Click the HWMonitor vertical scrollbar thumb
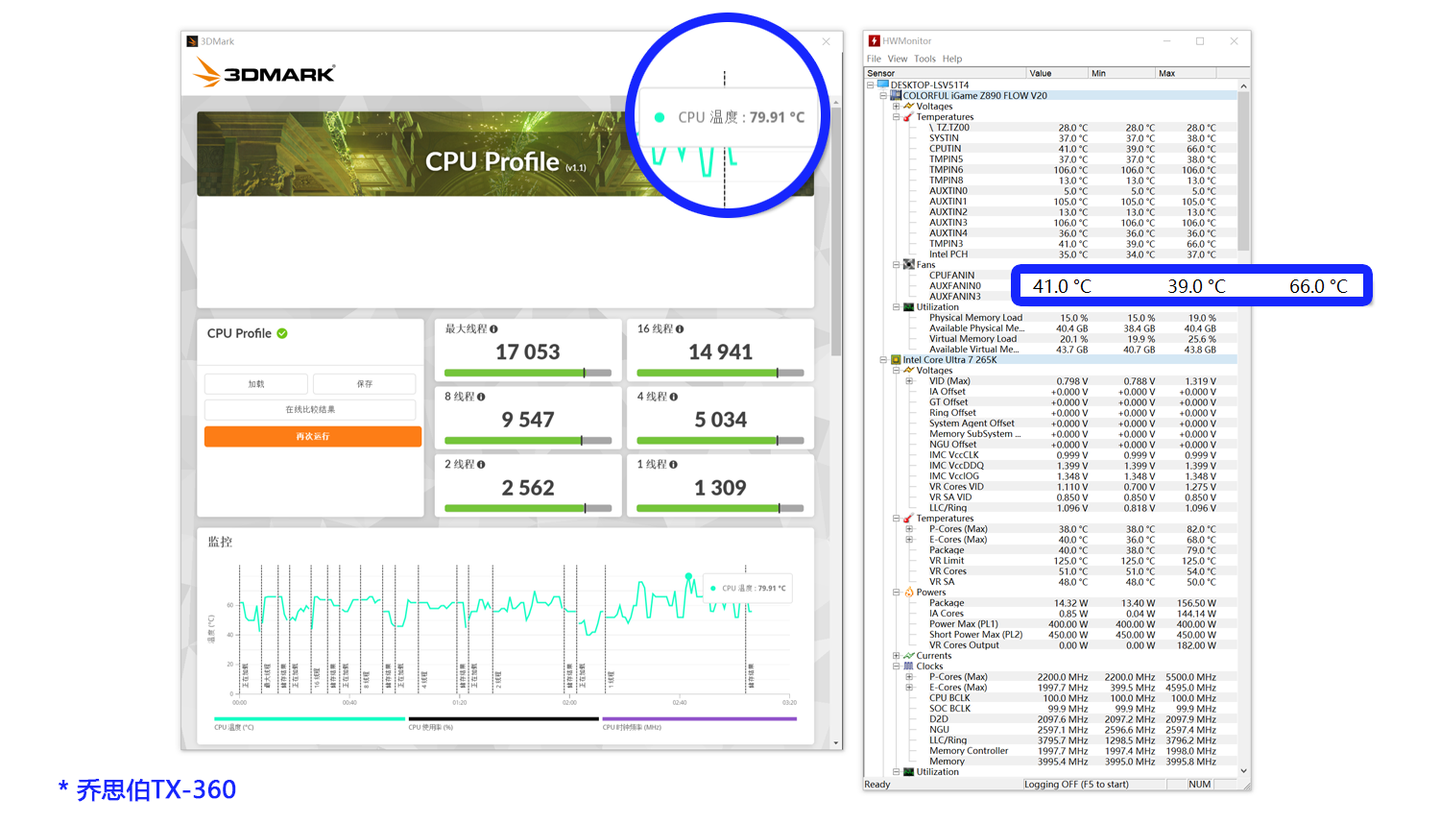The height and width of the screenshot is (823, 1440). point(1244,170)
